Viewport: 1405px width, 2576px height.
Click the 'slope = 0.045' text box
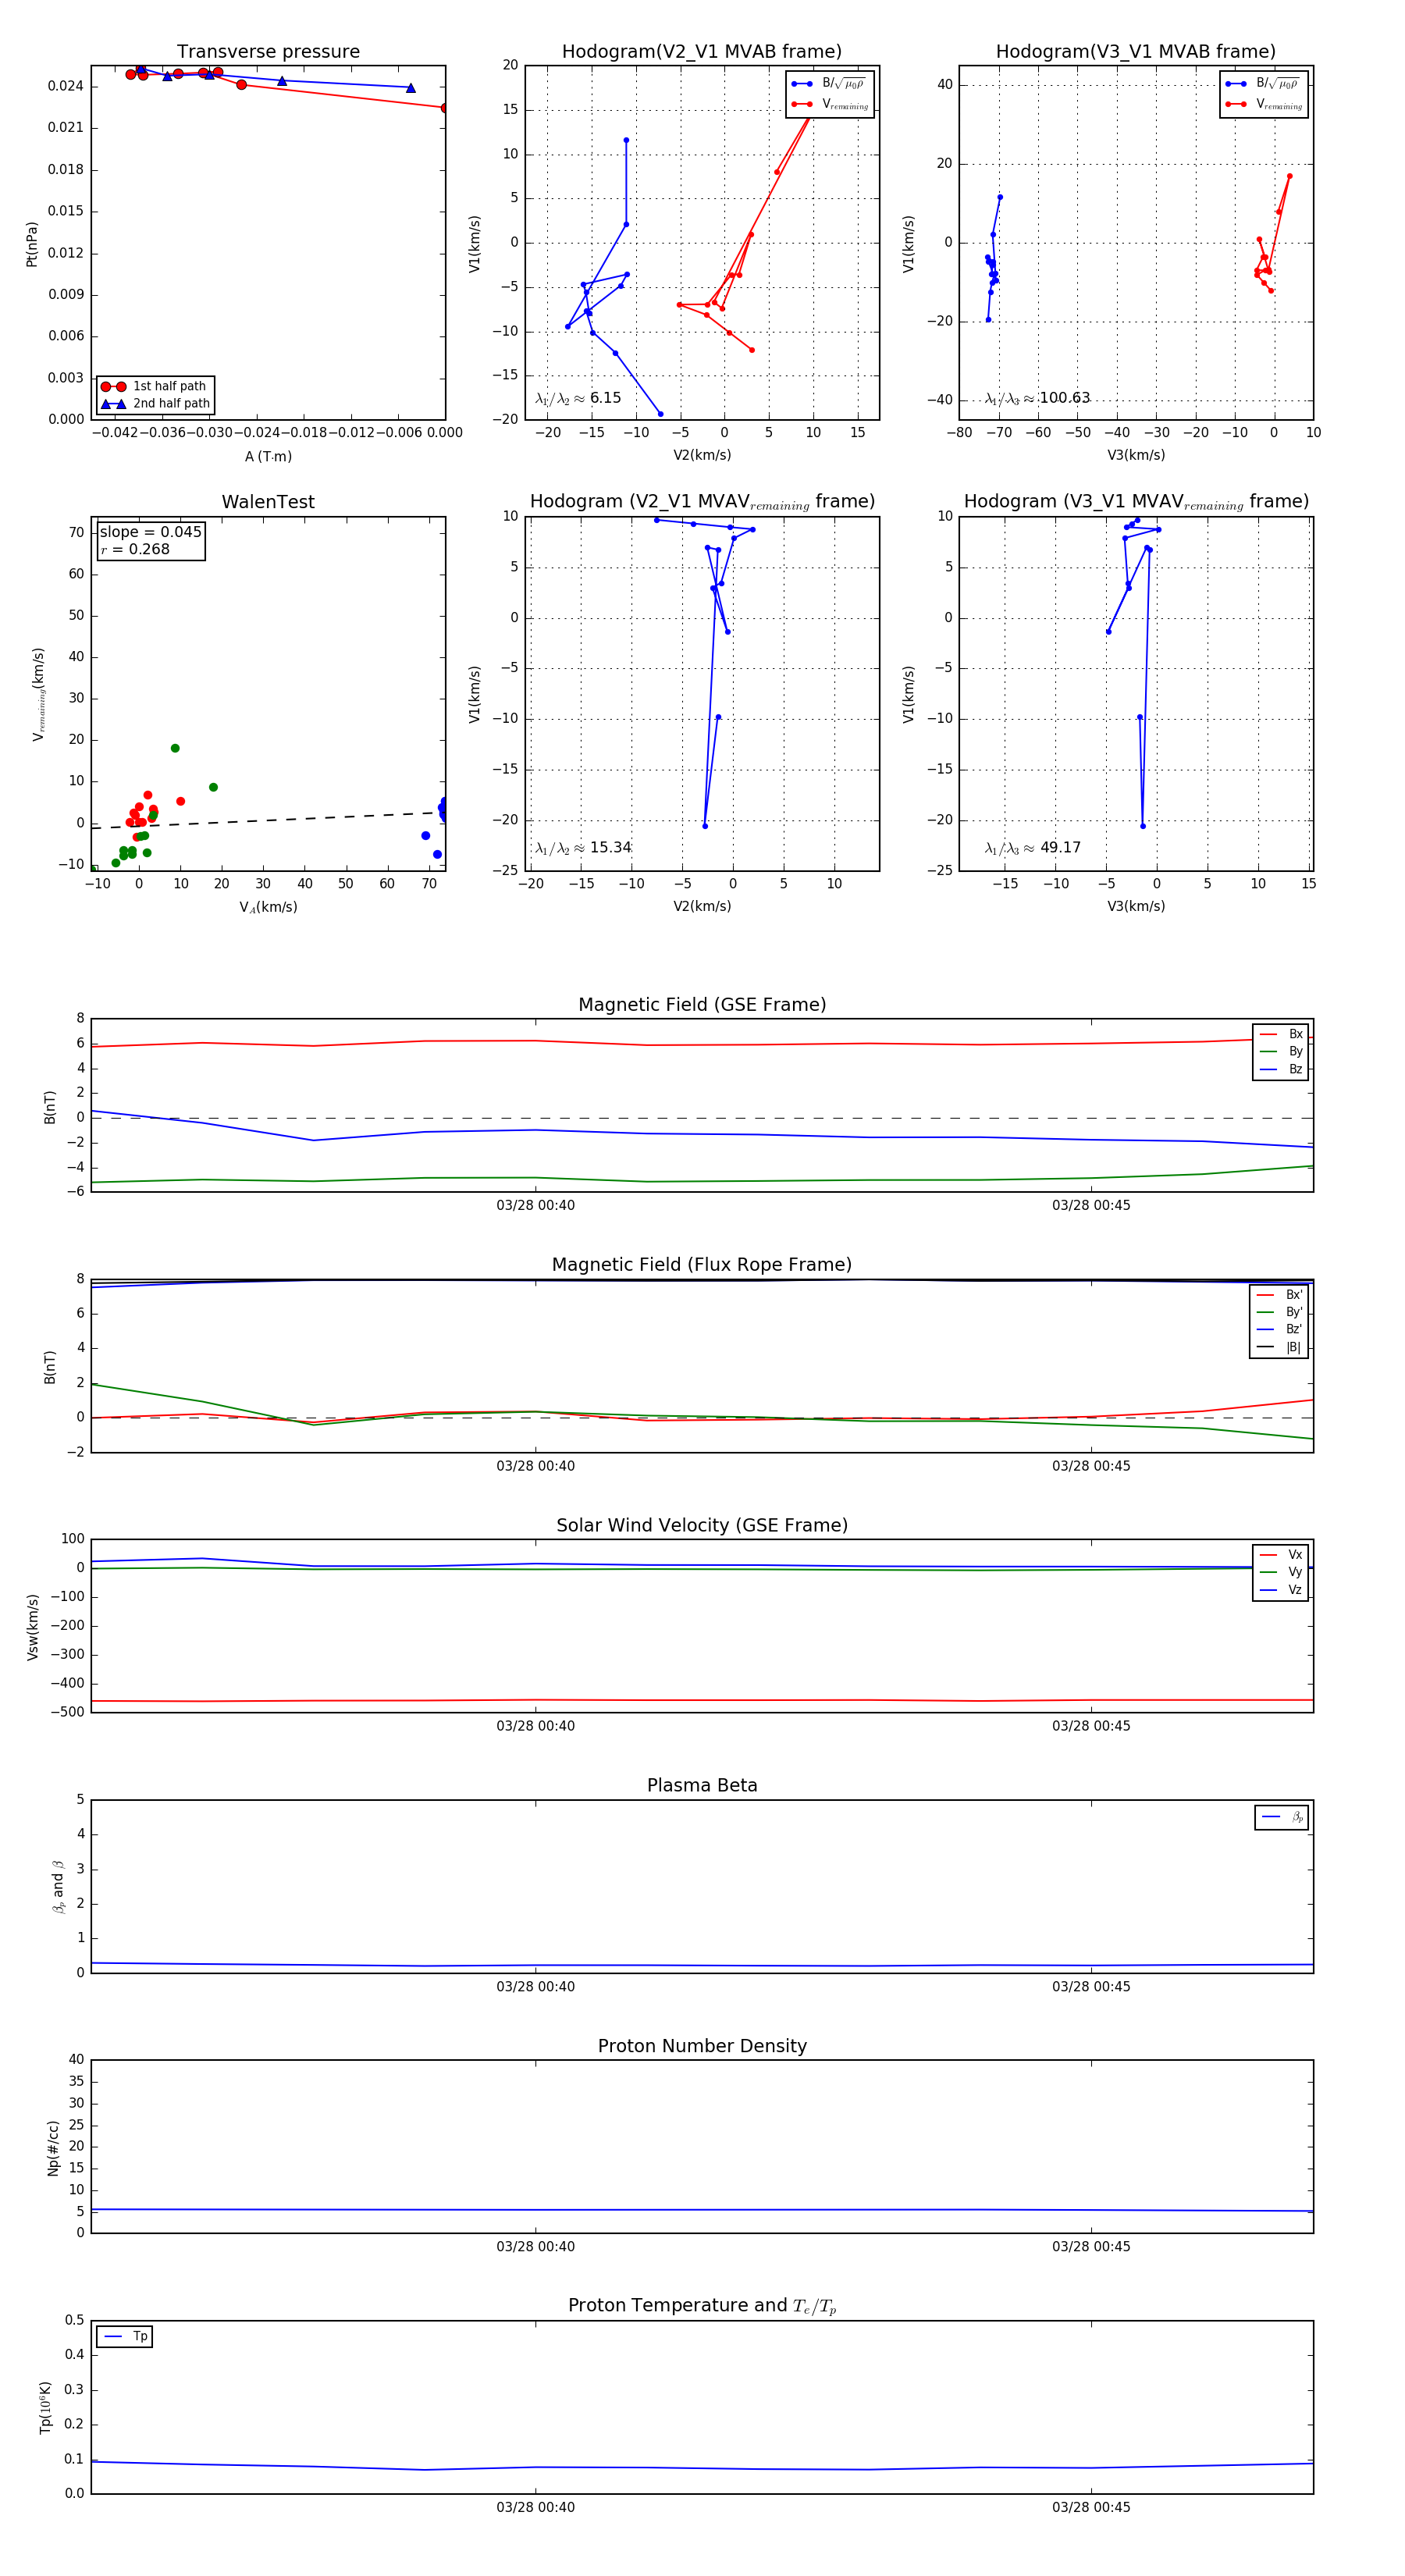point(151,532)
